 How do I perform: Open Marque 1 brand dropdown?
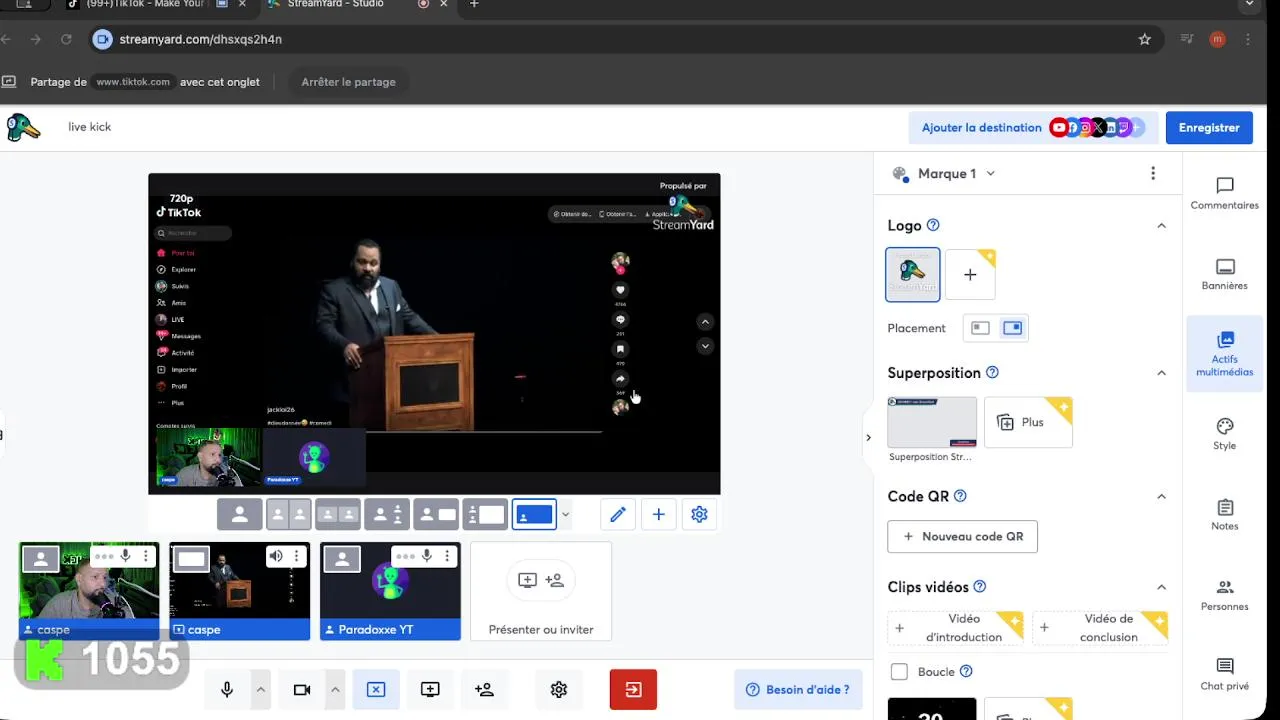[944, 174]
